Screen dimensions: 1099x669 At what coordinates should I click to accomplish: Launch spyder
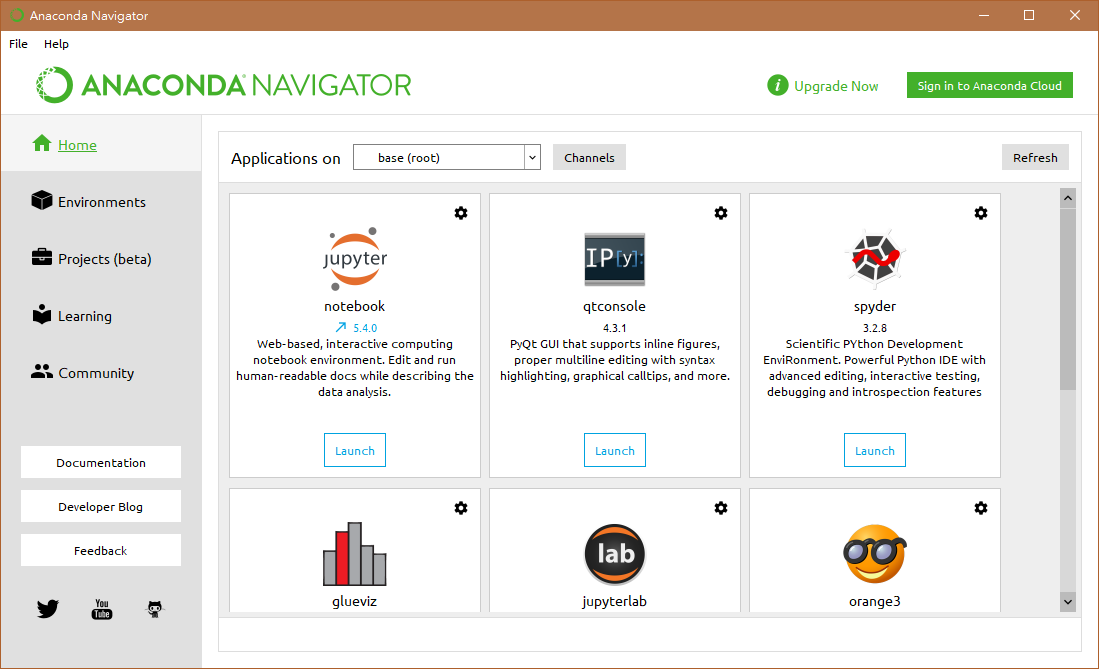(x=875, y=450)
